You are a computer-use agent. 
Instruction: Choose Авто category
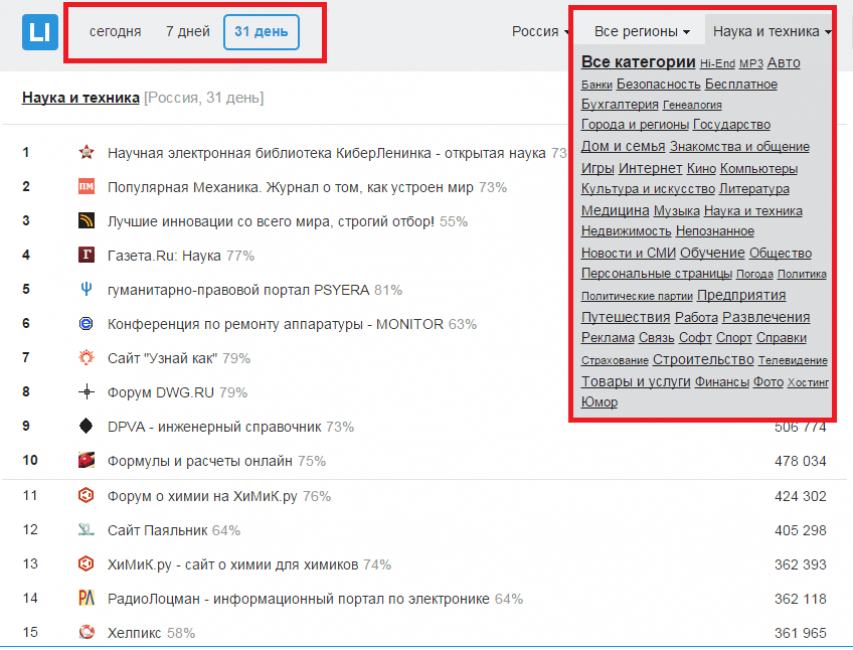783,63
